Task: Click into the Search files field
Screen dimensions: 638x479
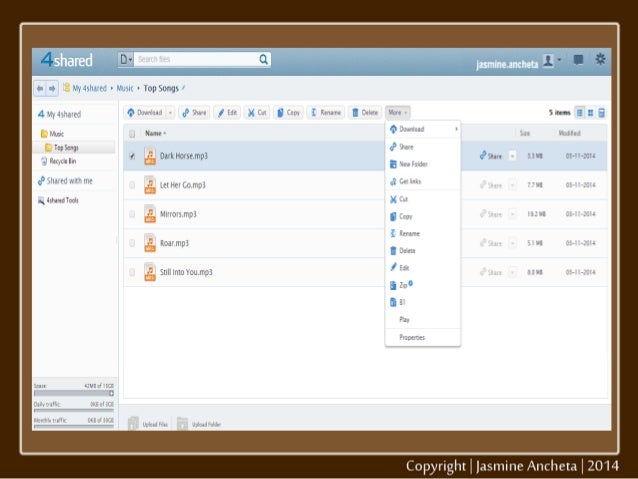Action: (197, 59)
